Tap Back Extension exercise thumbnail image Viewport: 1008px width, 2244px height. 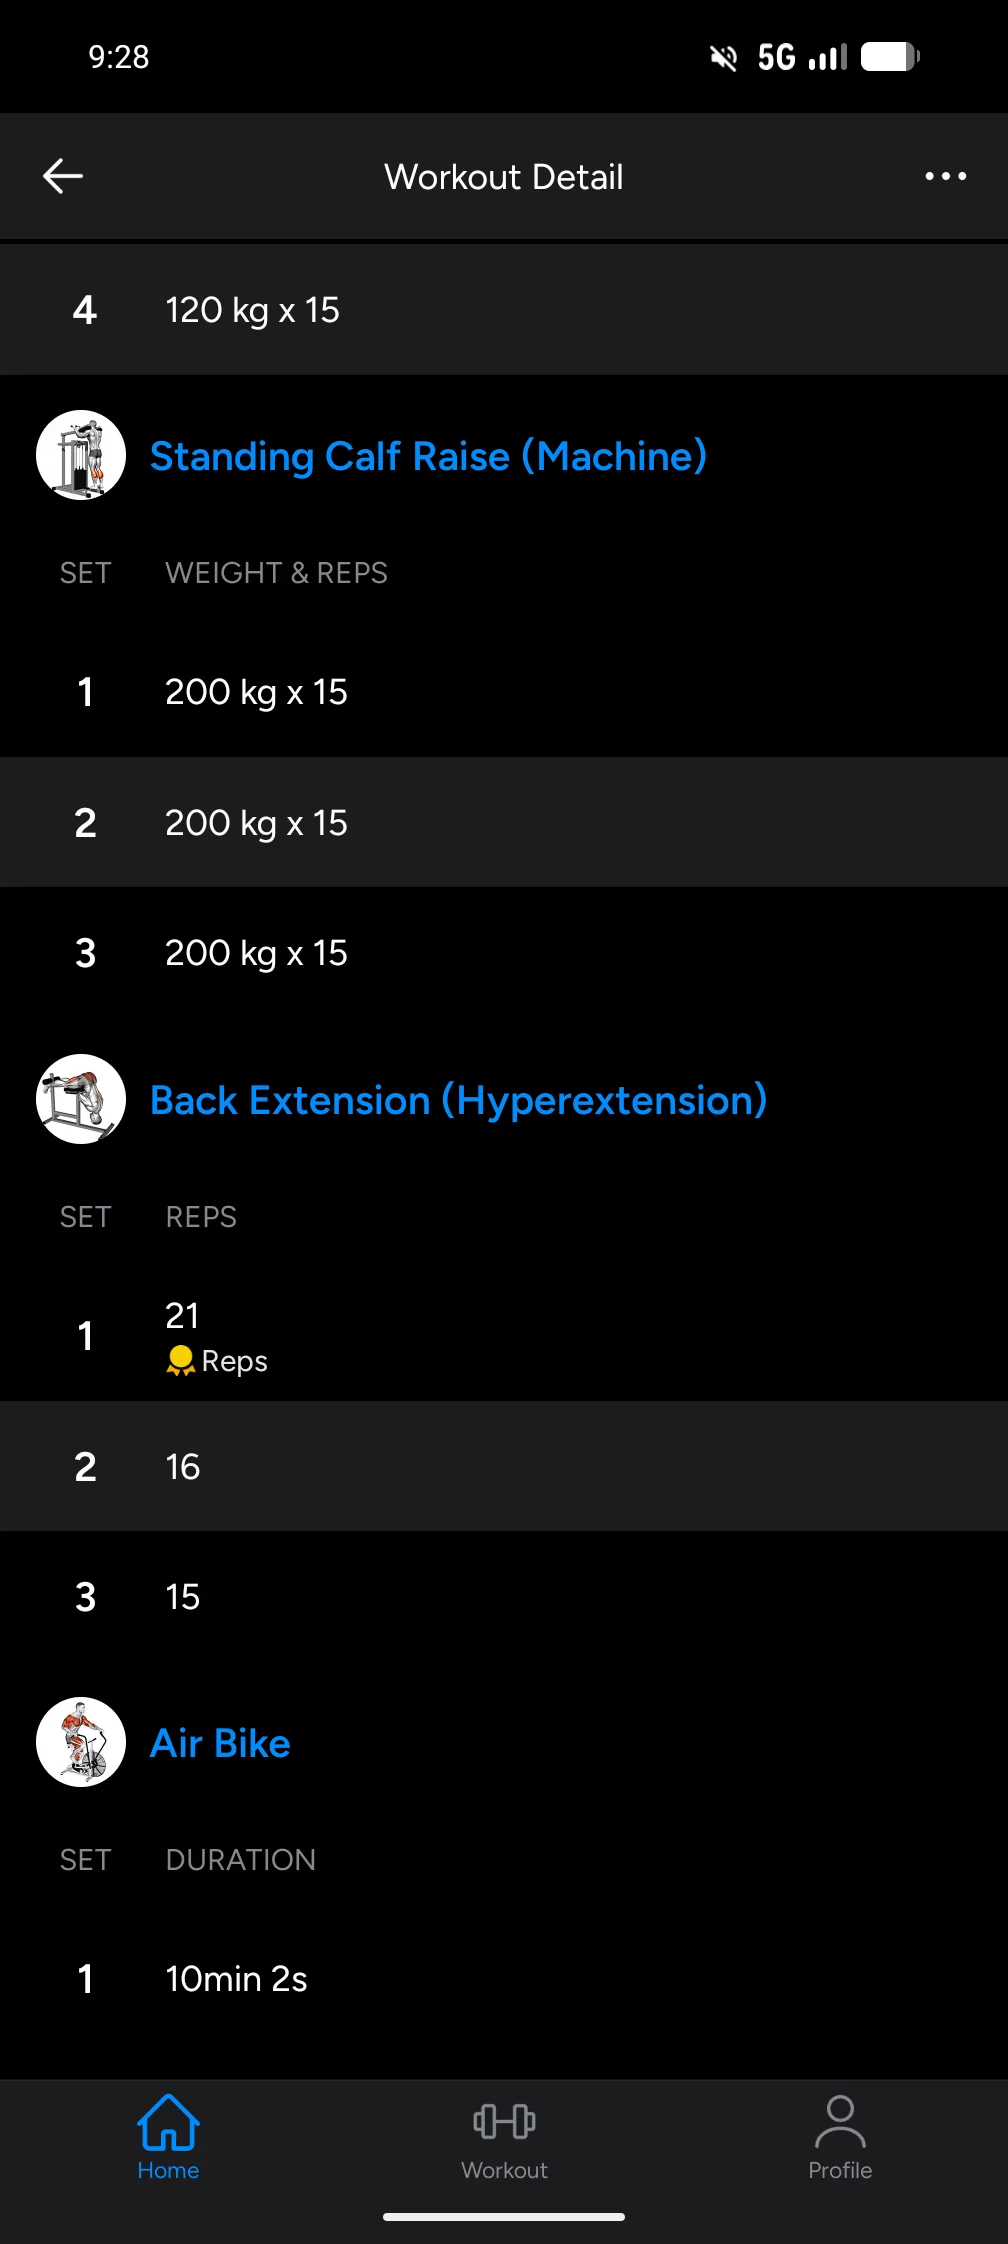point(81,1099)
